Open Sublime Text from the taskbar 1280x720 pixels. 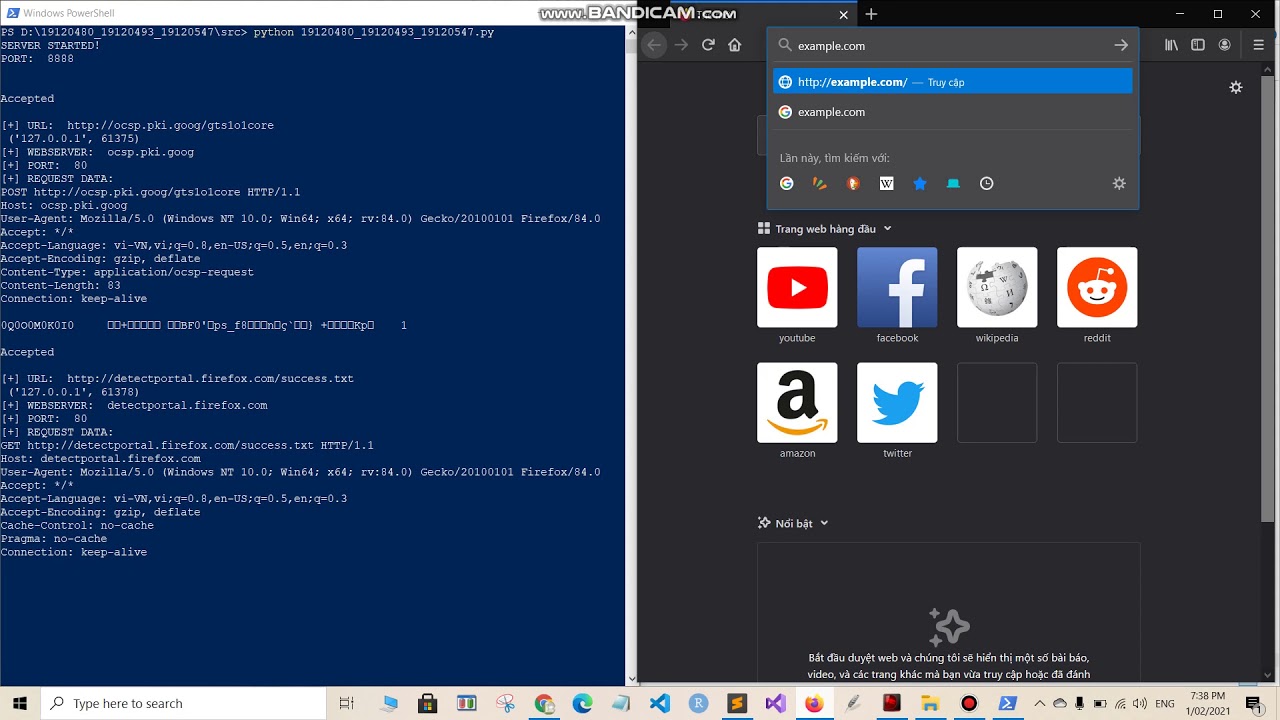(x=737, y=703)
